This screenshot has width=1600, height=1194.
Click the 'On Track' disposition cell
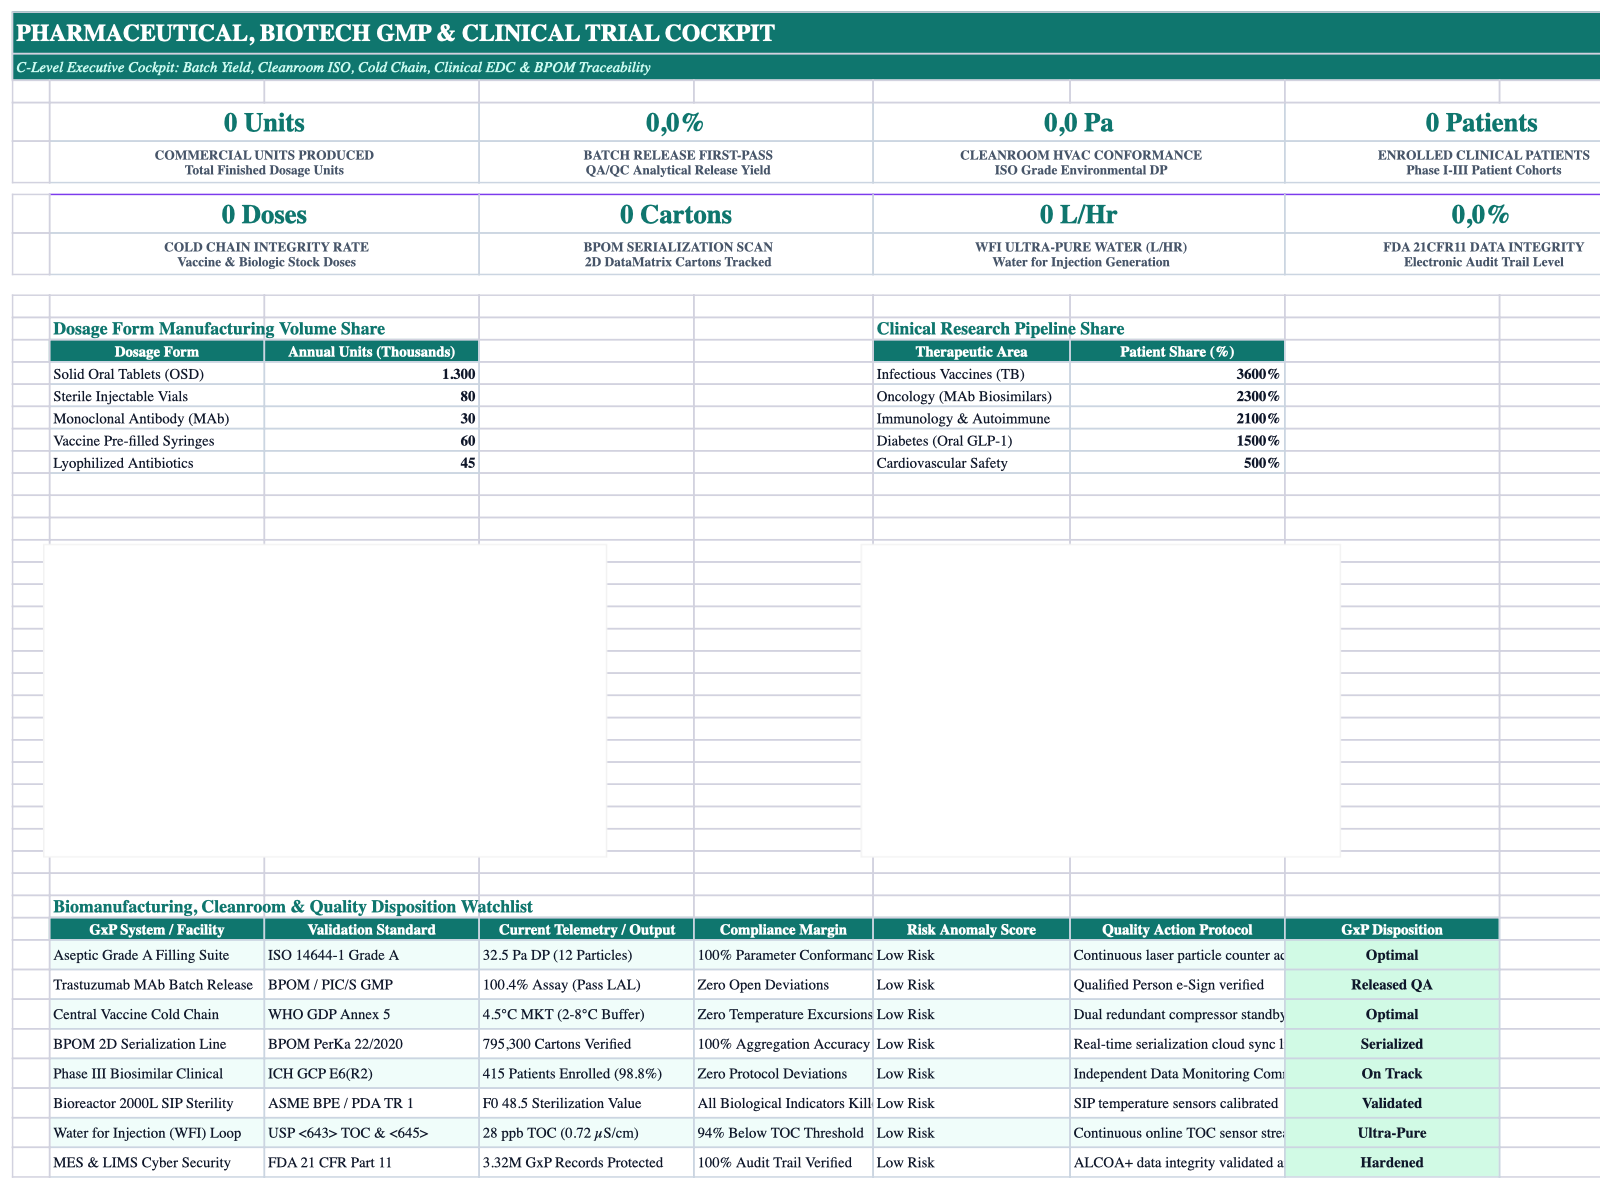(x=1392, y=1074)
